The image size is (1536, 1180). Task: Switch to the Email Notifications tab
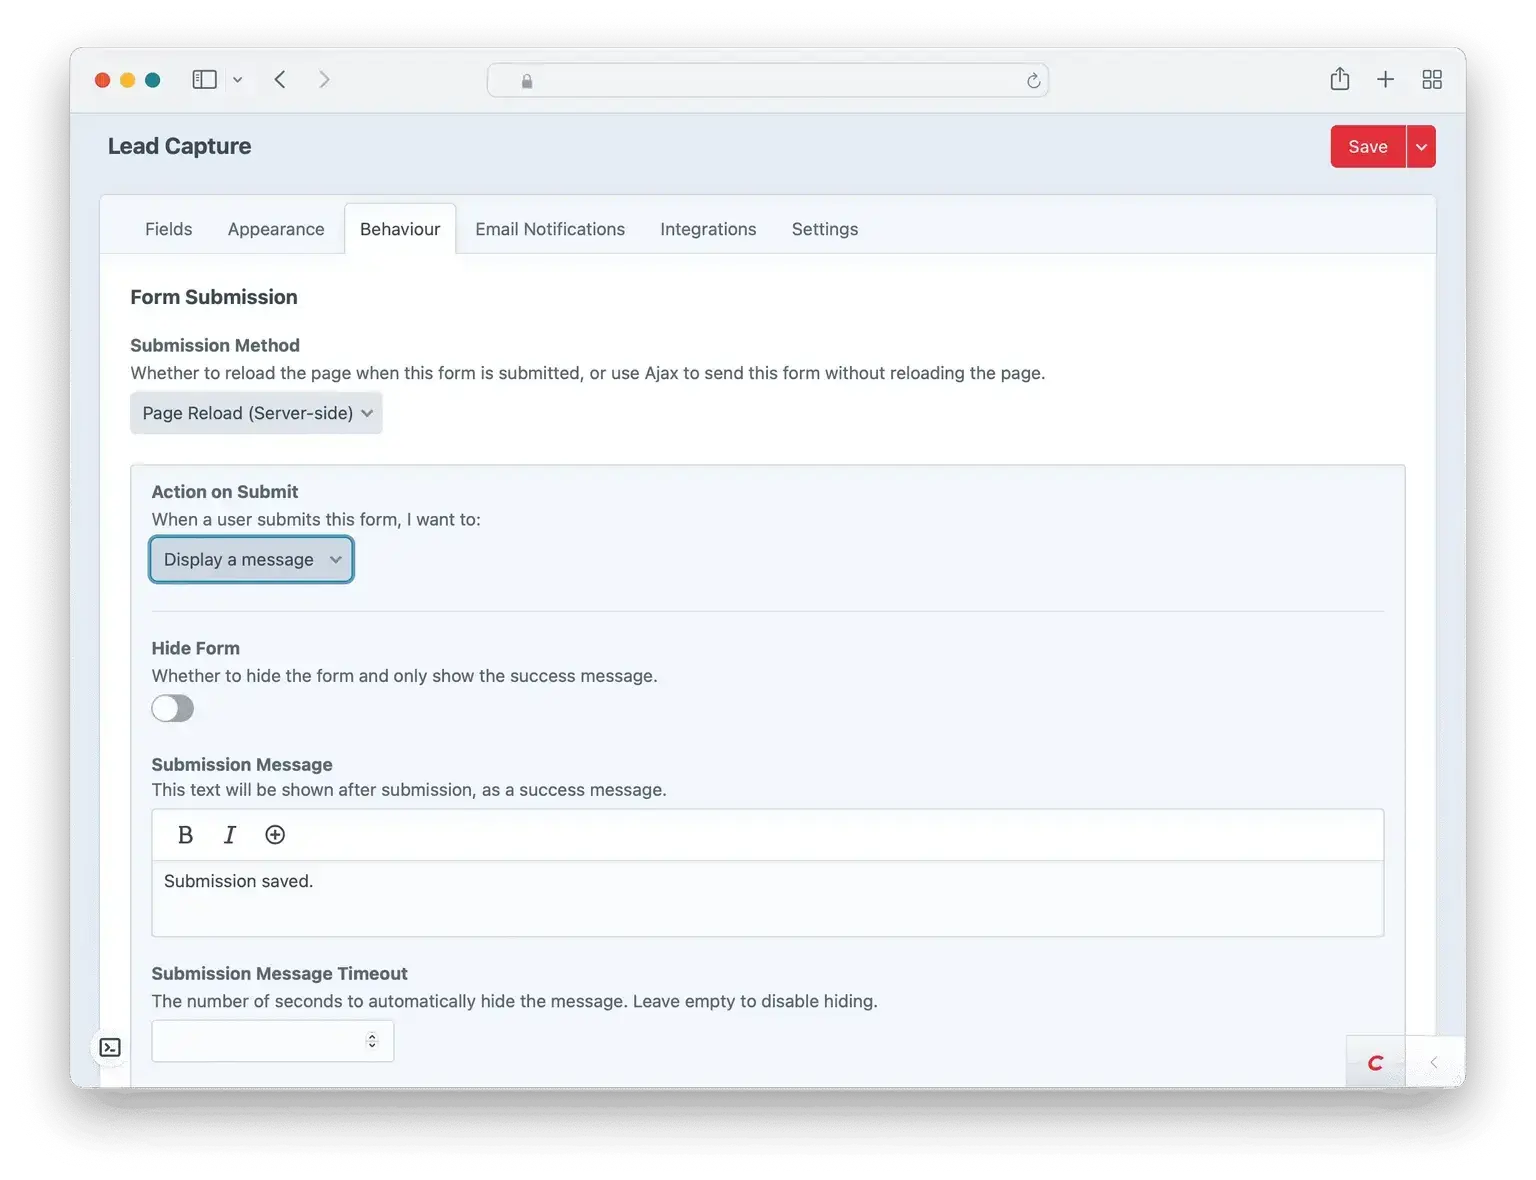coord(550,228)
